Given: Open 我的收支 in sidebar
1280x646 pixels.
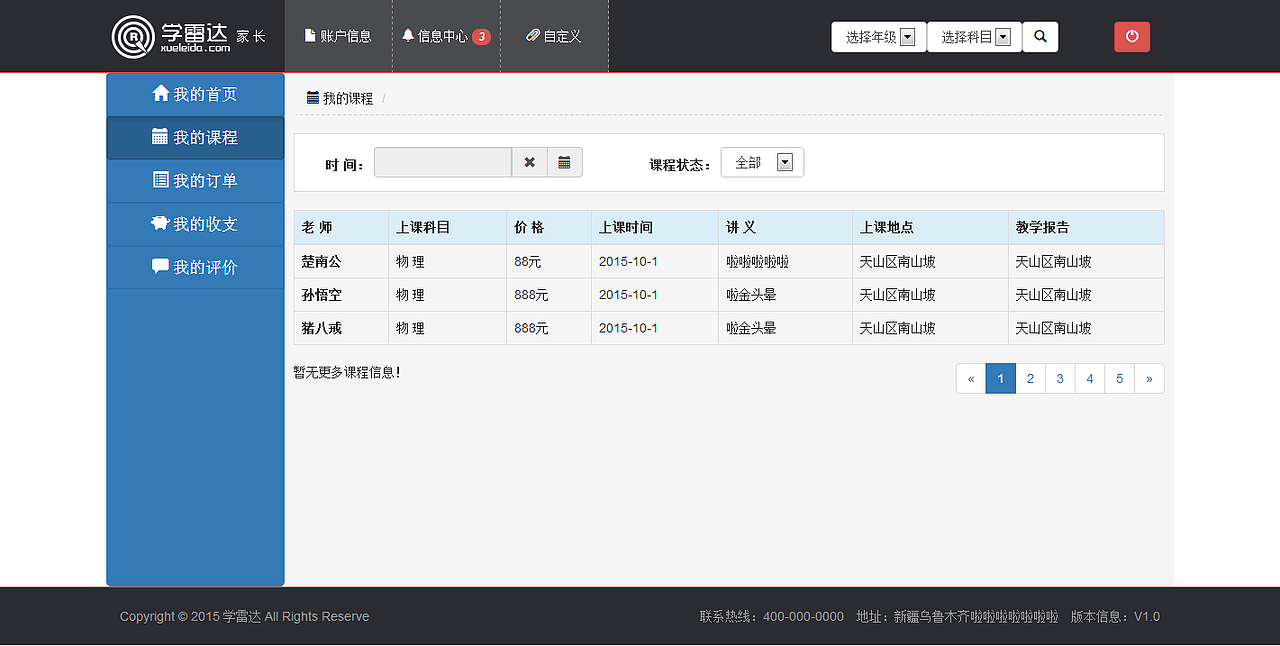Looking at the screenshot, I should [x=195, y=224].
